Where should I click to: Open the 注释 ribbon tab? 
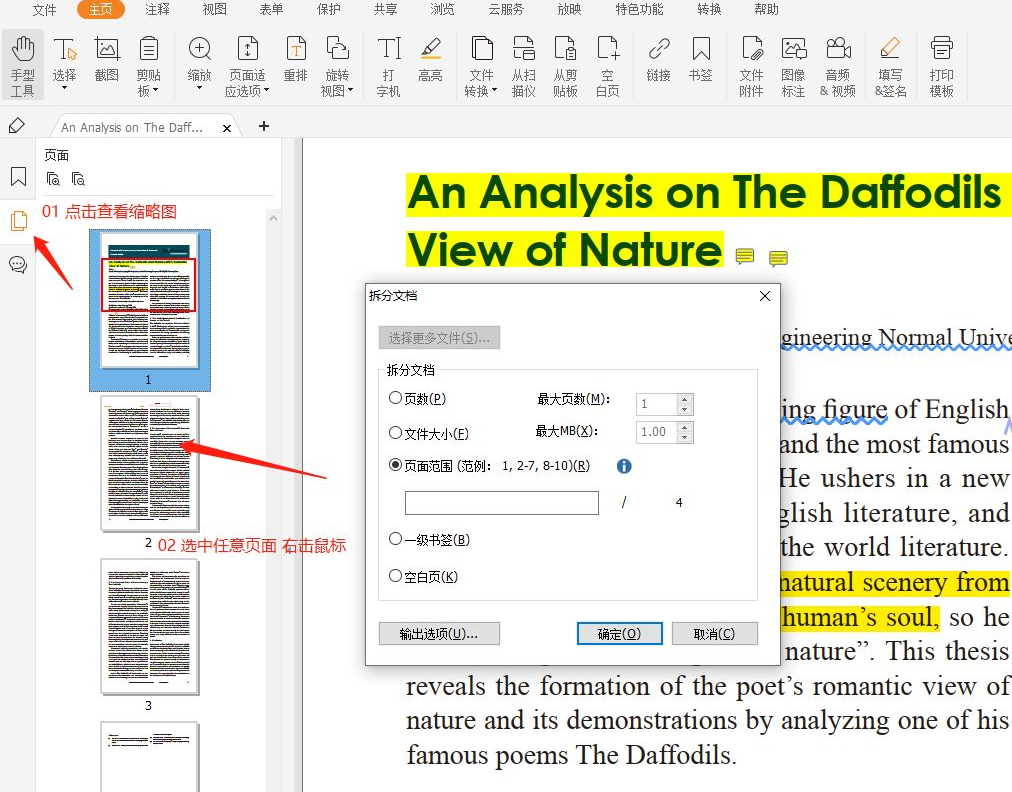(157, 10)
